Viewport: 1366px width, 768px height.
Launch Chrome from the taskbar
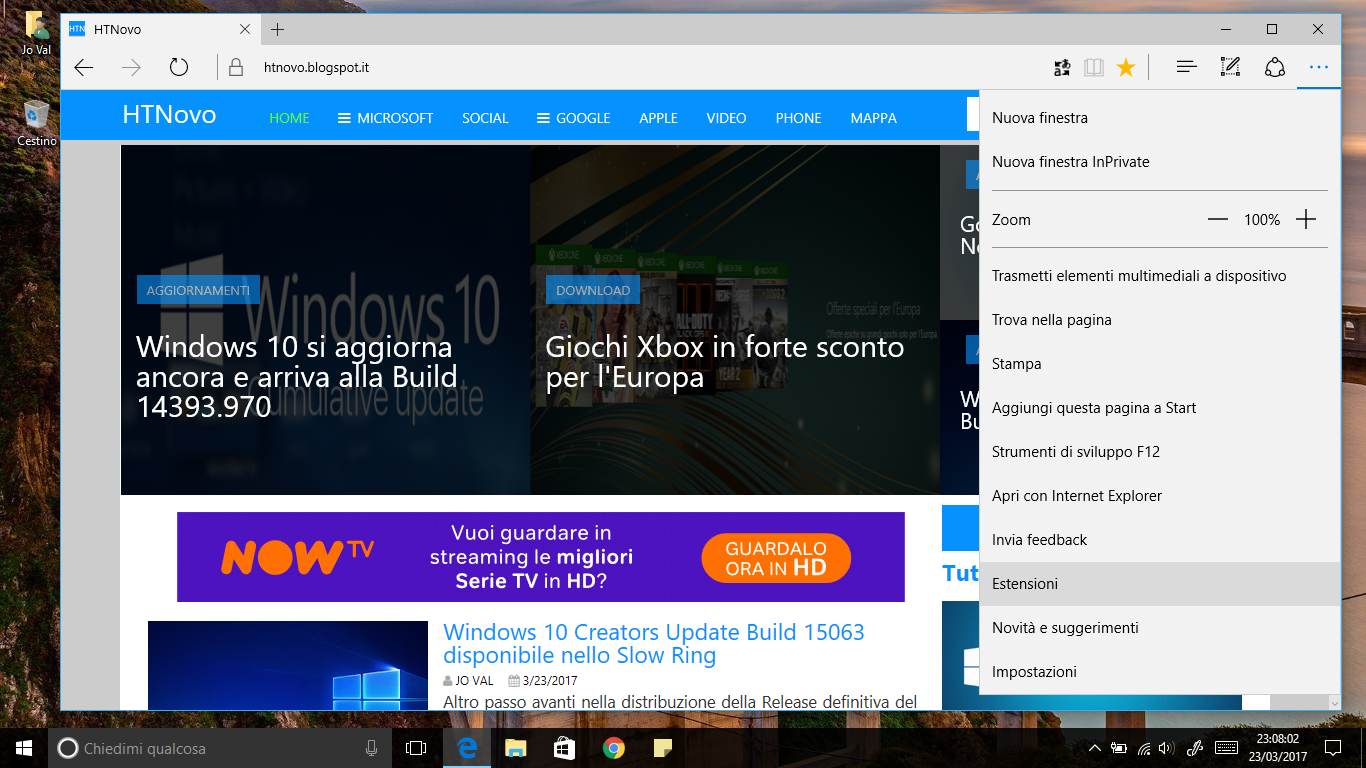pos(613,748)
